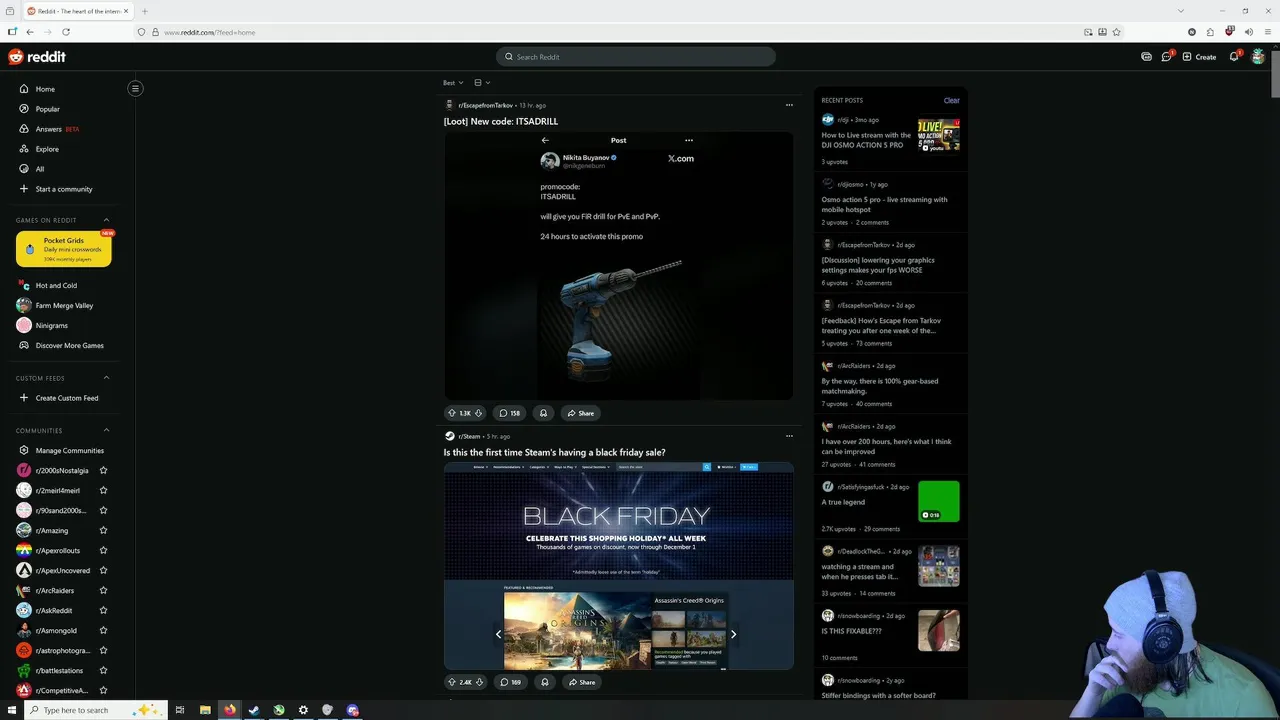Open overflow menu on EscapefromTarkov post
This screenshot has width=1280, height=720.
coord(789,105)
